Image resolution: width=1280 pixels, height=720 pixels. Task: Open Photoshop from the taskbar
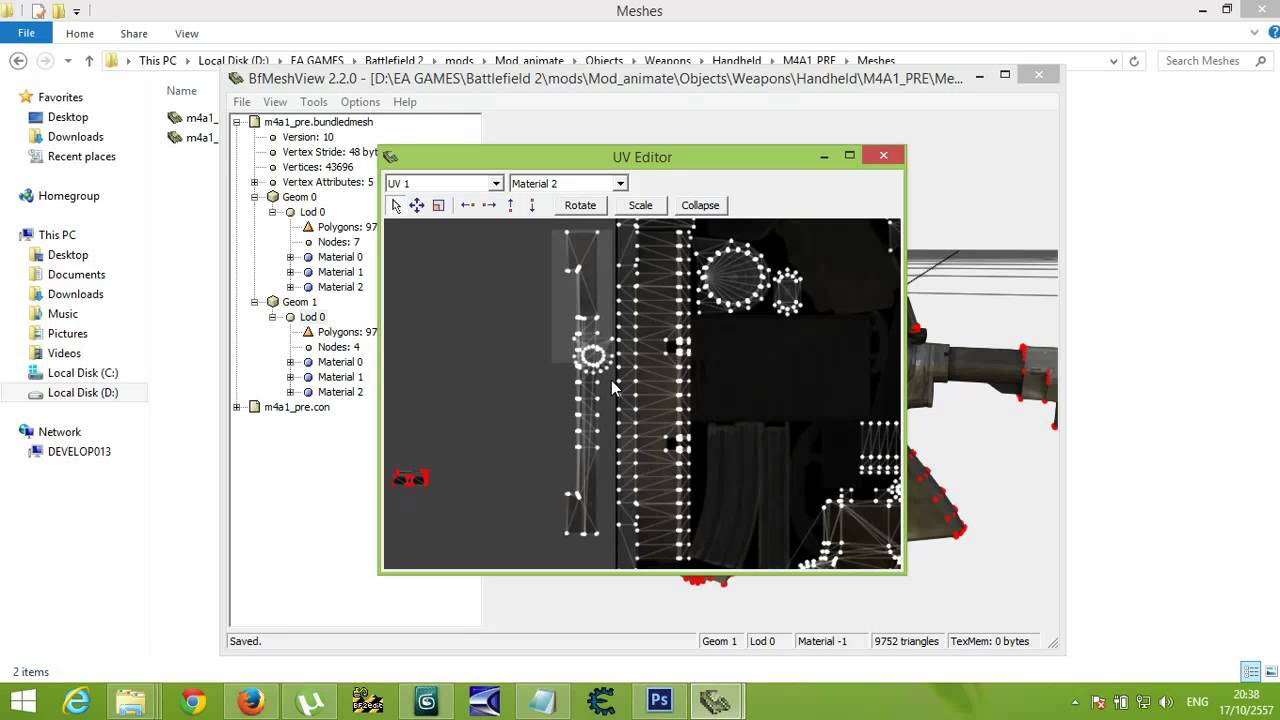[x=659, y=702]
